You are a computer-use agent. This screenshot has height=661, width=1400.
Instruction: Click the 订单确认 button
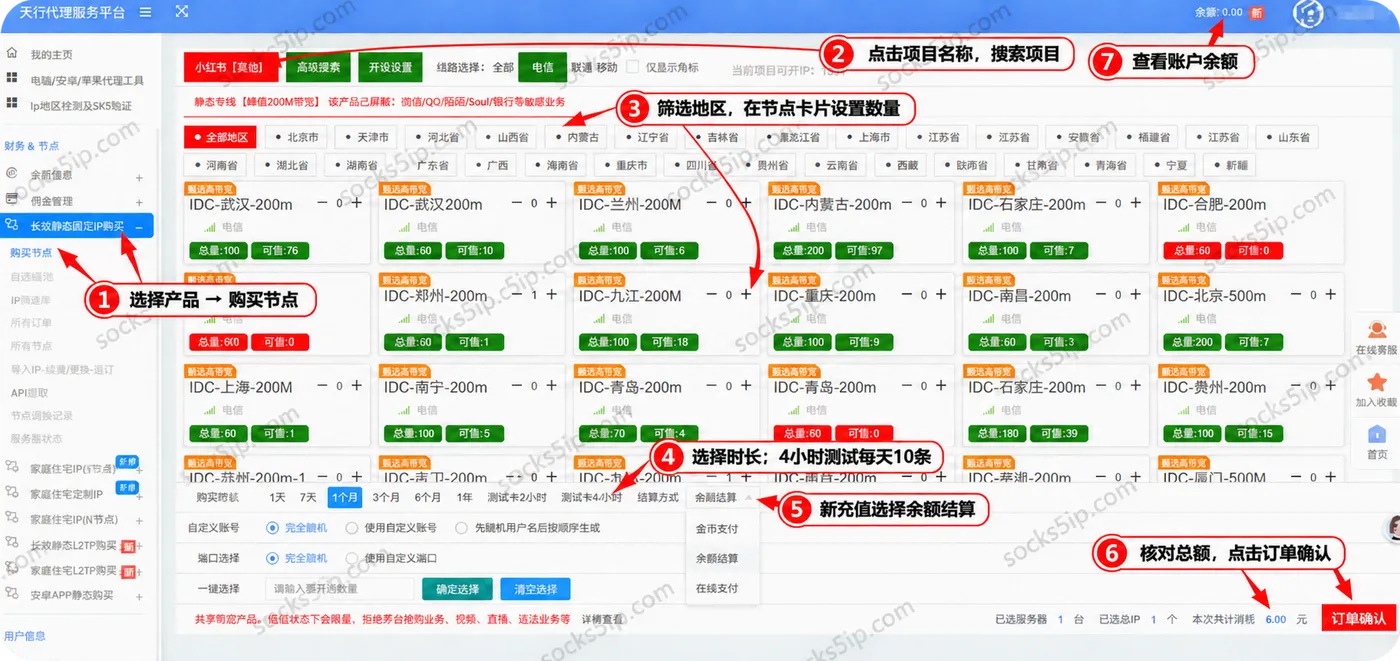[1358, 619]
